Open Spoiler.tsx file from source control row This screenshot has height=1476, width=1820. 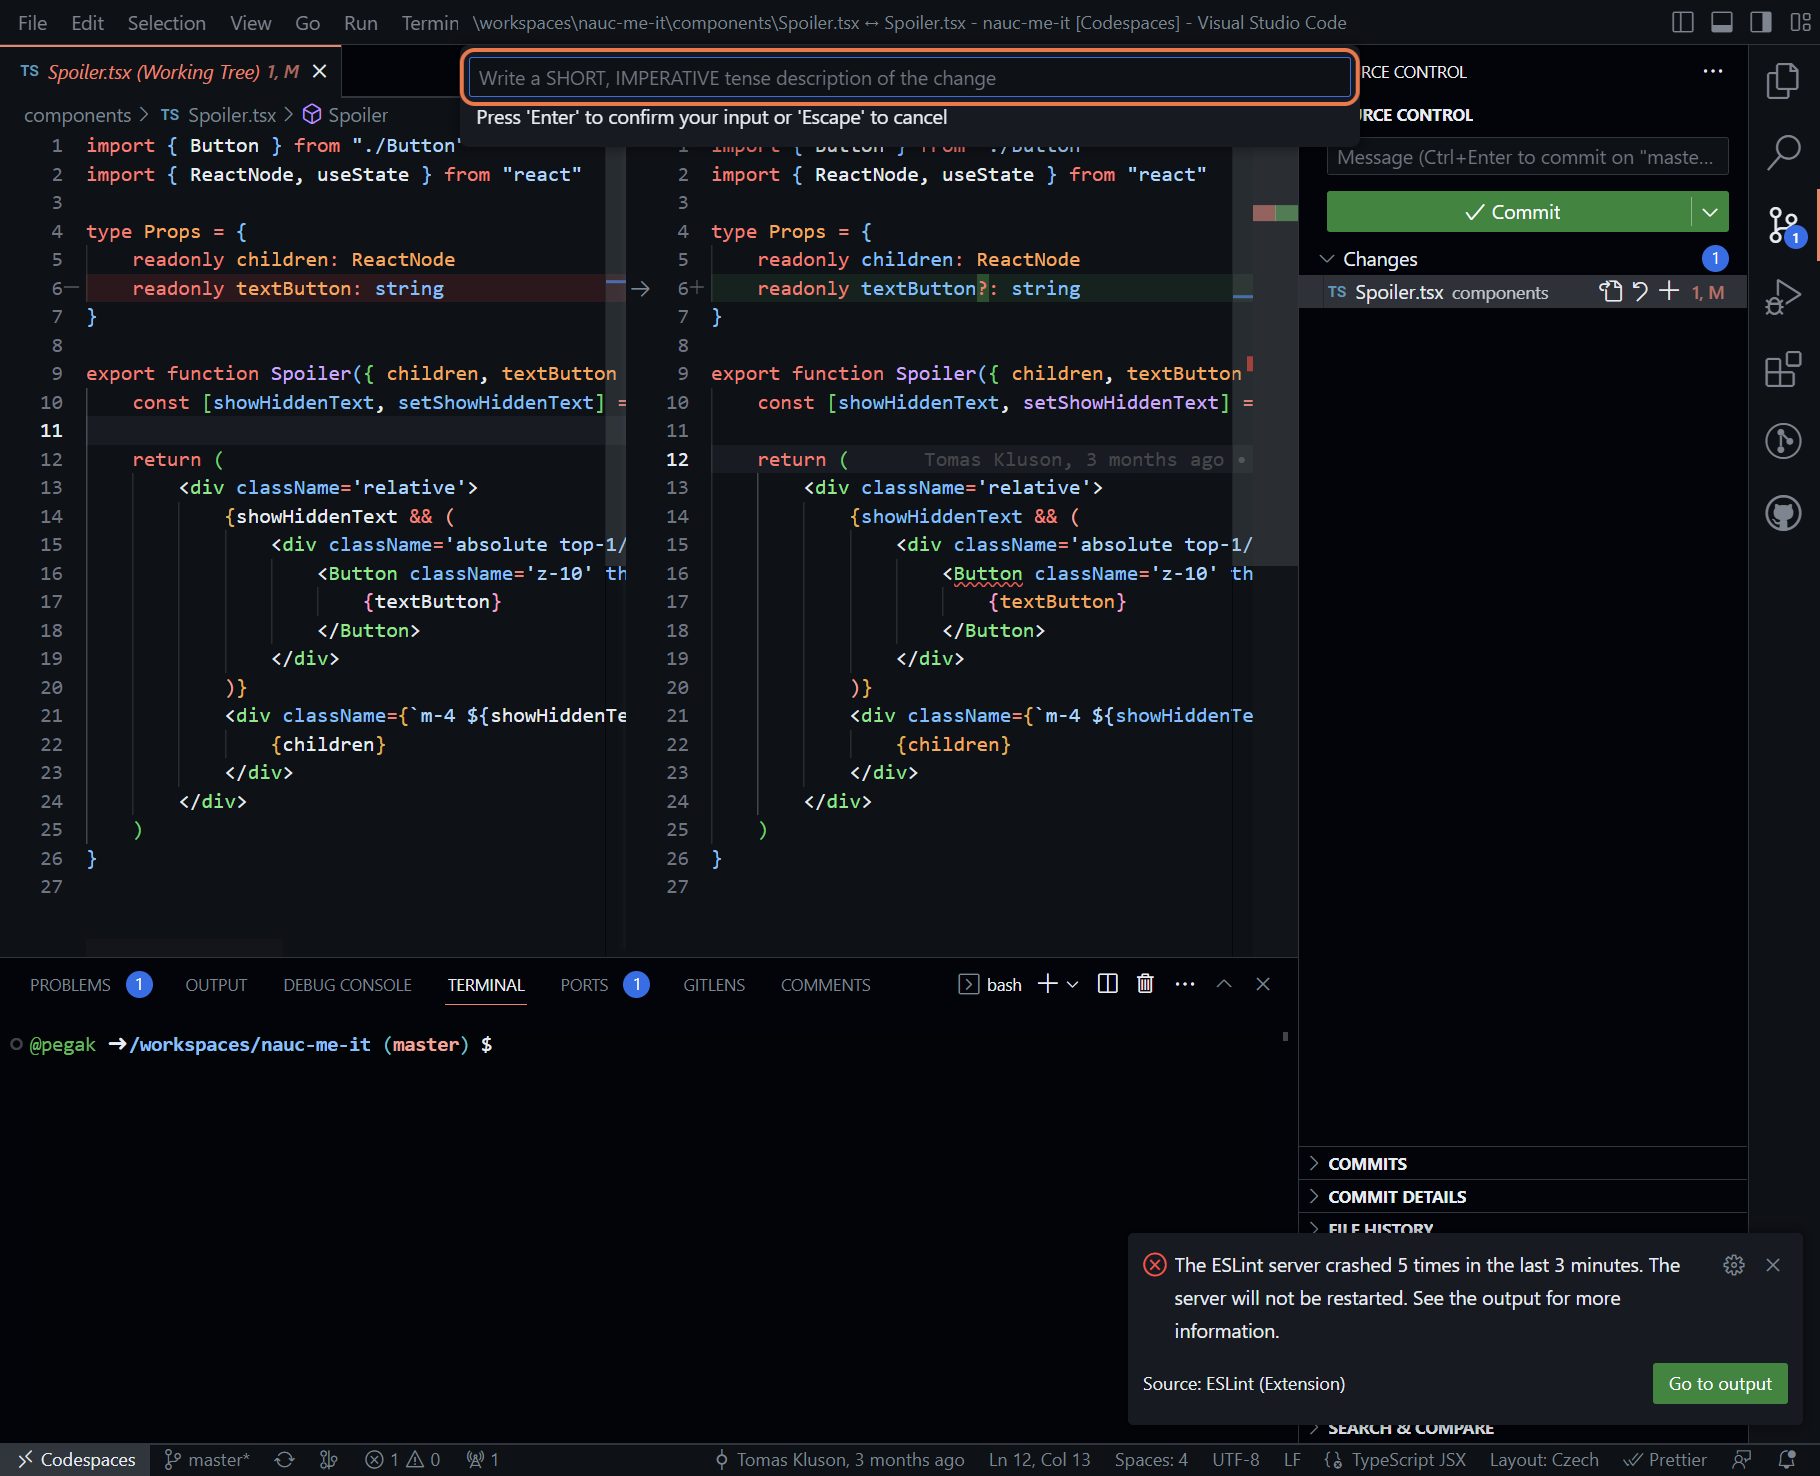pos(1611,291)
